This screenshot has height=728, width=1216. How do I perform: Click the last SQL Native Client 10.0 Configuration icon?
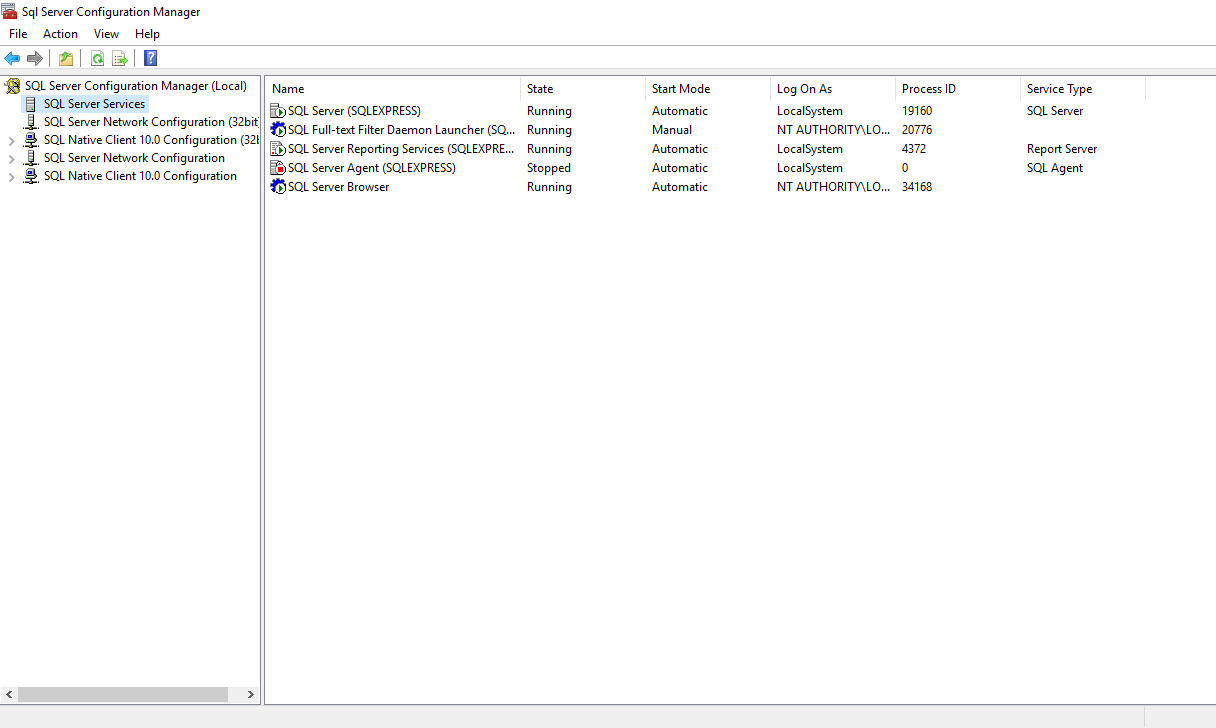click(31, 176)
